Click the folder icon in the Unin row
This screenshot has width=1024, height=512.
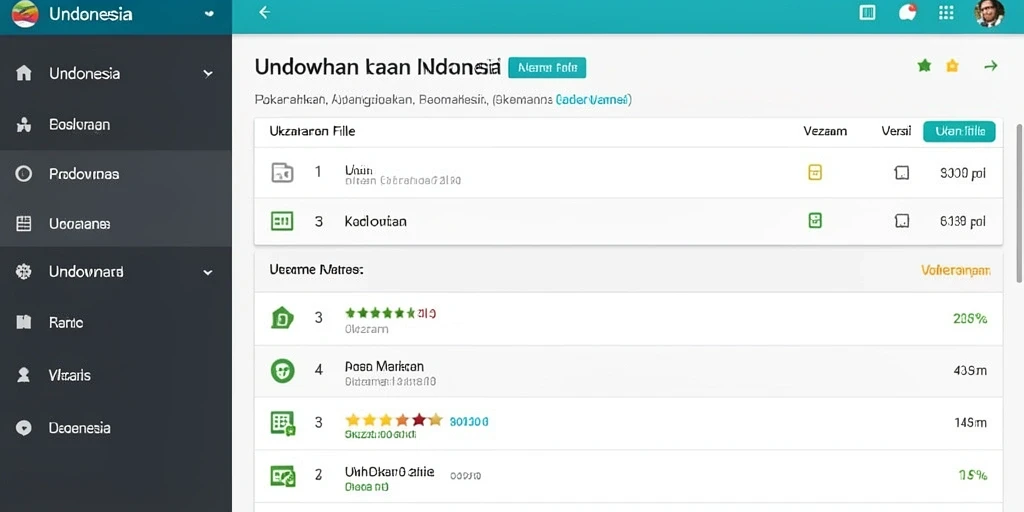[282, 172]
